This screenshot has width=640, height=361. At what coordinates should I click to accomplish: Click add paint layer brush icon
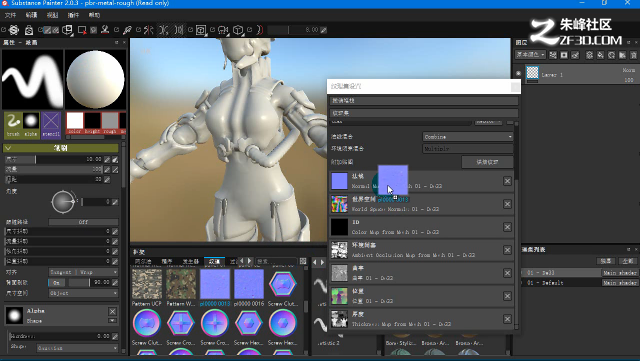pos(575,55)
